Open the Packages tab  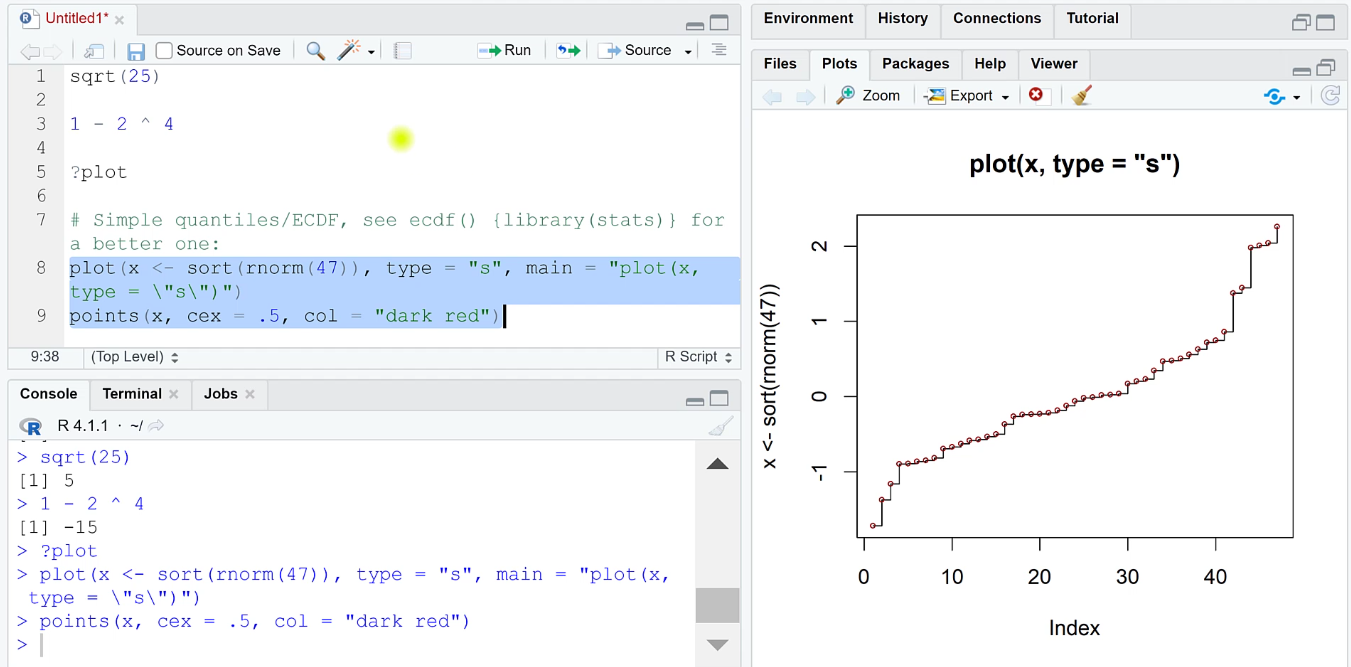point(915,63)
